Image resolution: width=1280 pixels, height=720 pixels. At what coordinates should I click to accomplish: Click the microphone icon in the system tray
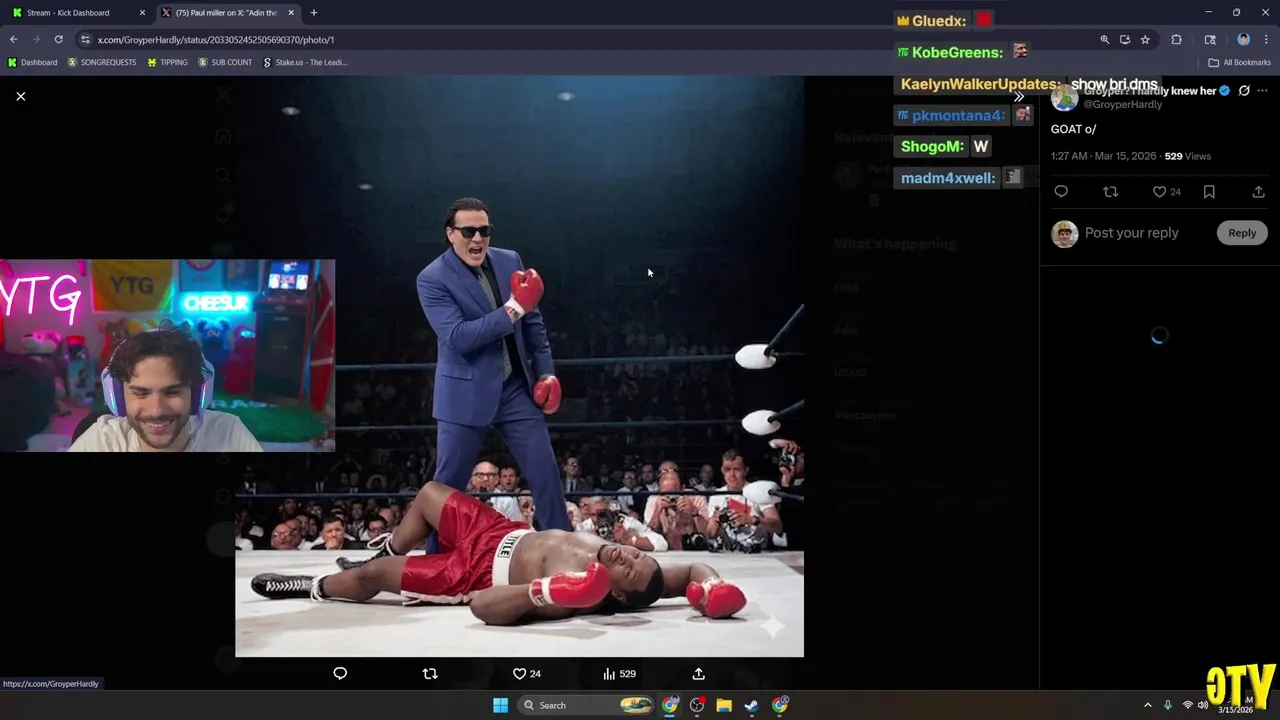point(1167,705)
